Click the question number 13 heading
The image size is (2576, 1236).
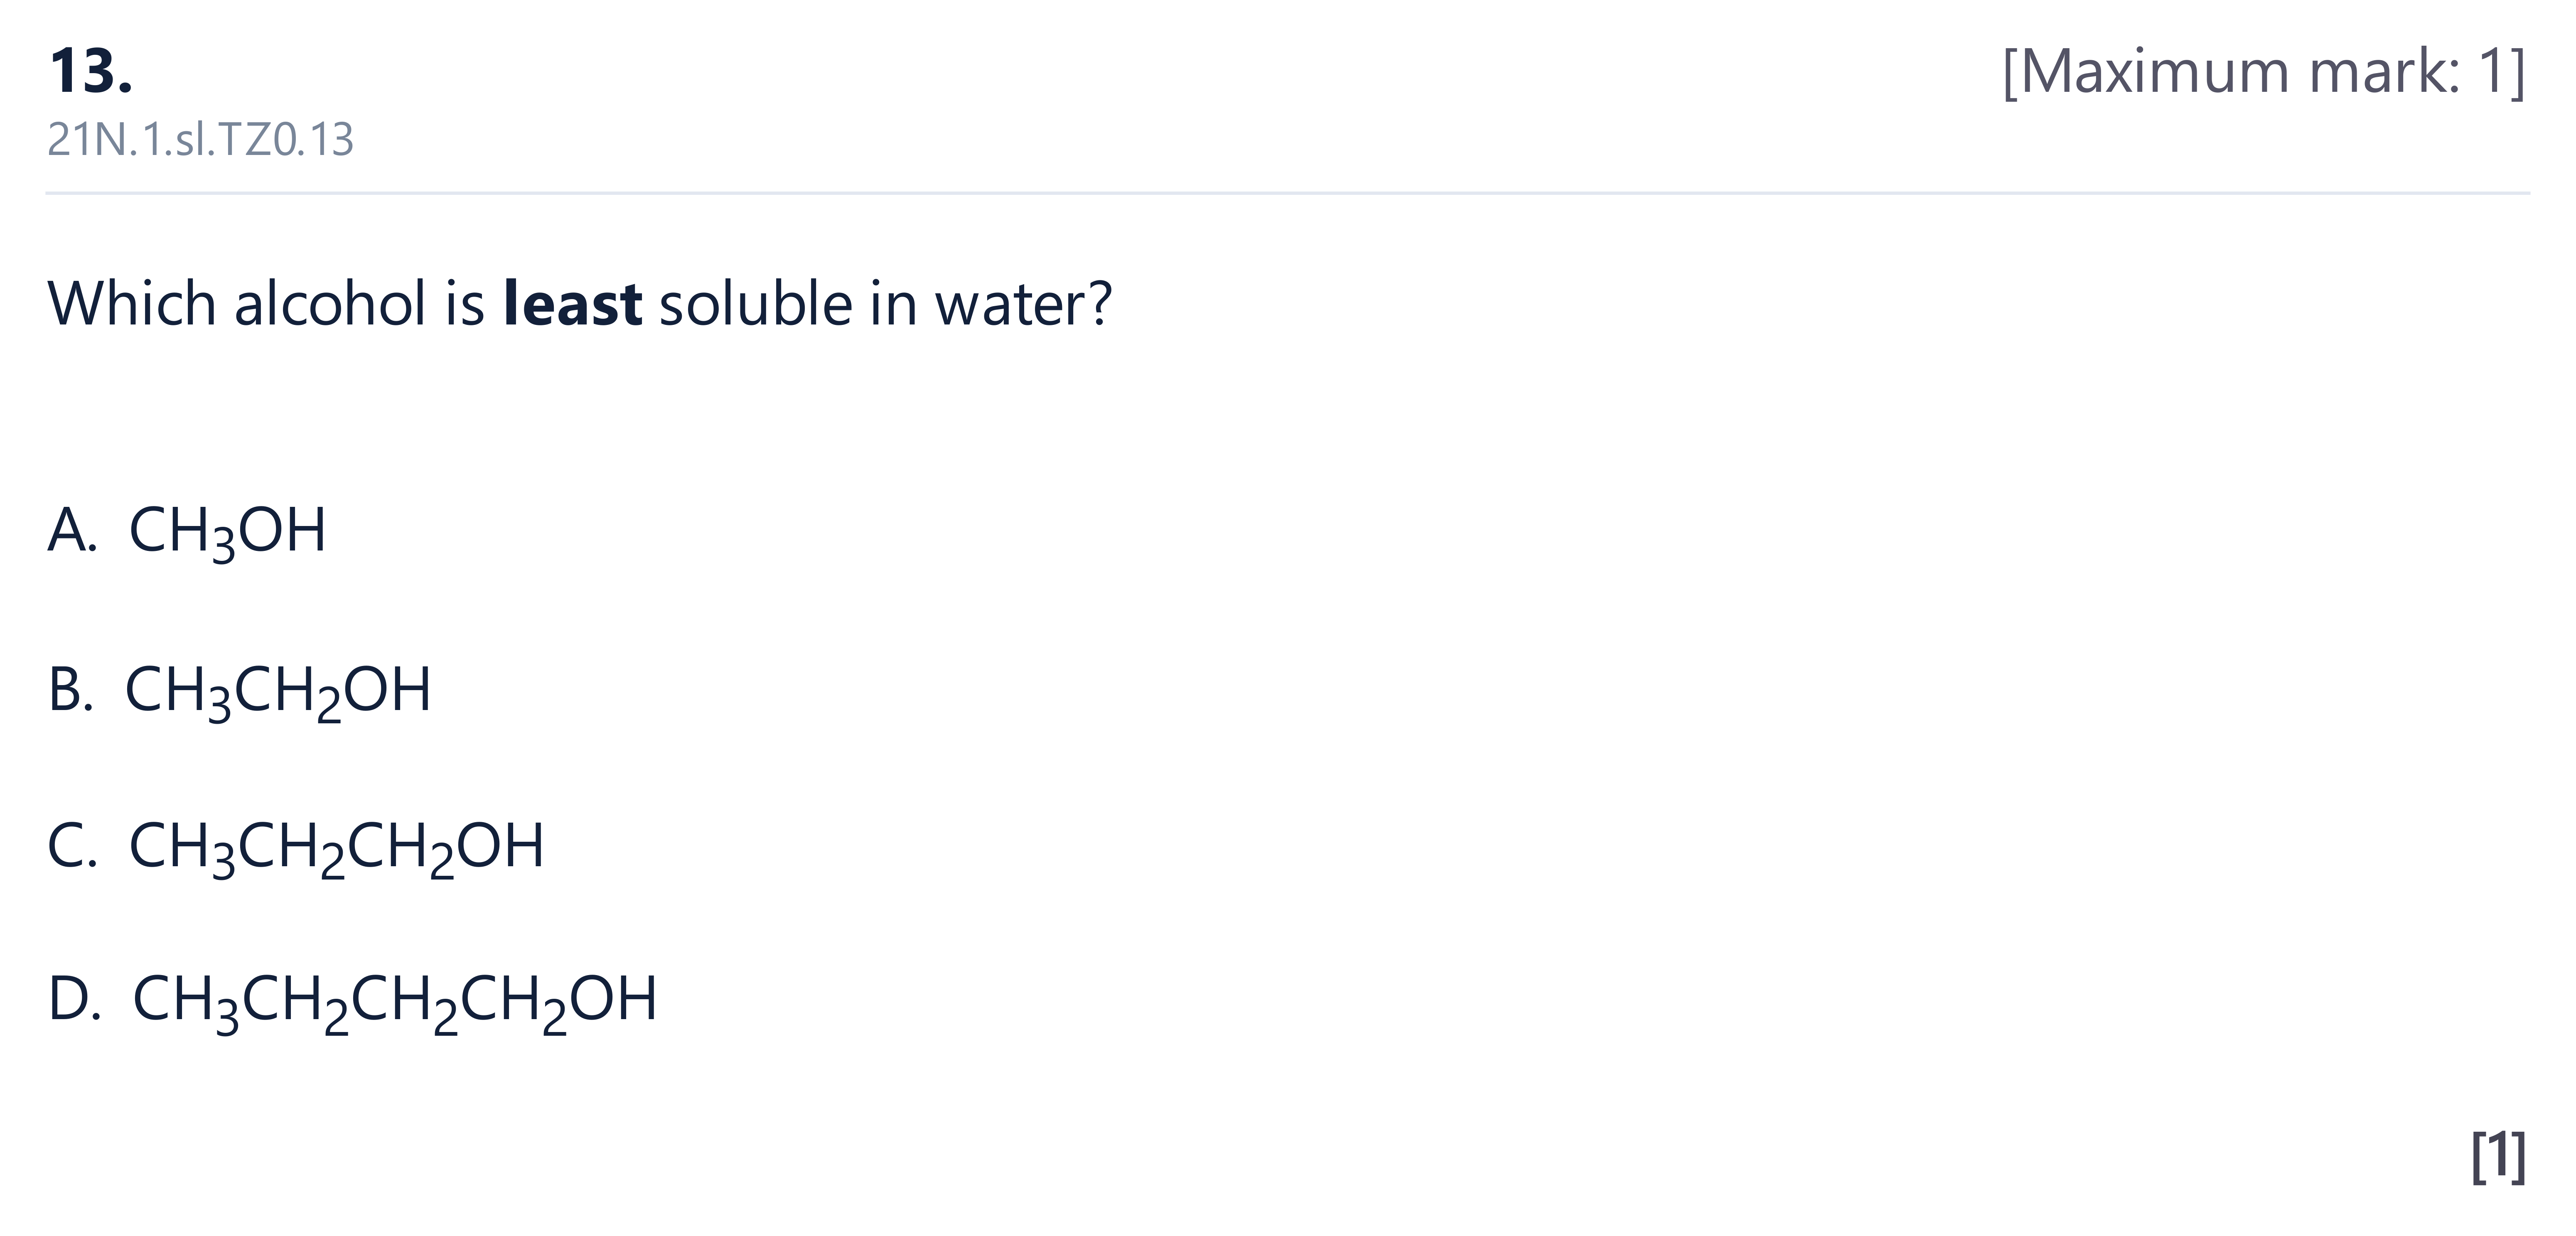pyautogui.click(x=90, y=72)
